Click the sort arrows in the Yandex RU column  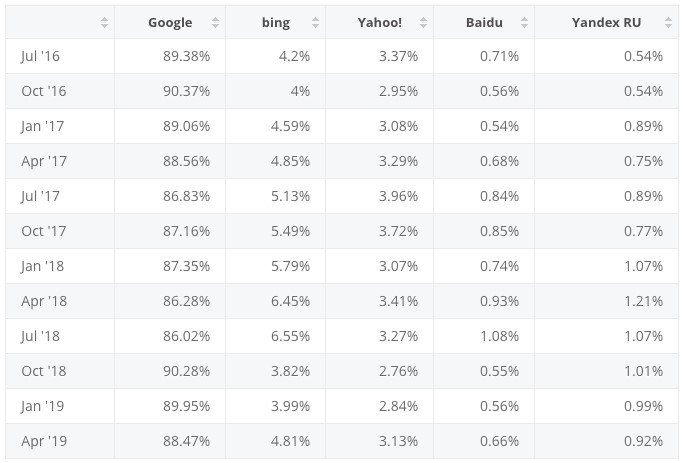[x=668, y=22]
